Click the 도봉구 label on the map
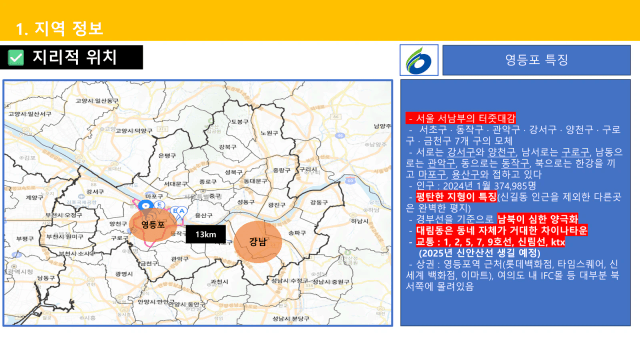 point(240,122)
